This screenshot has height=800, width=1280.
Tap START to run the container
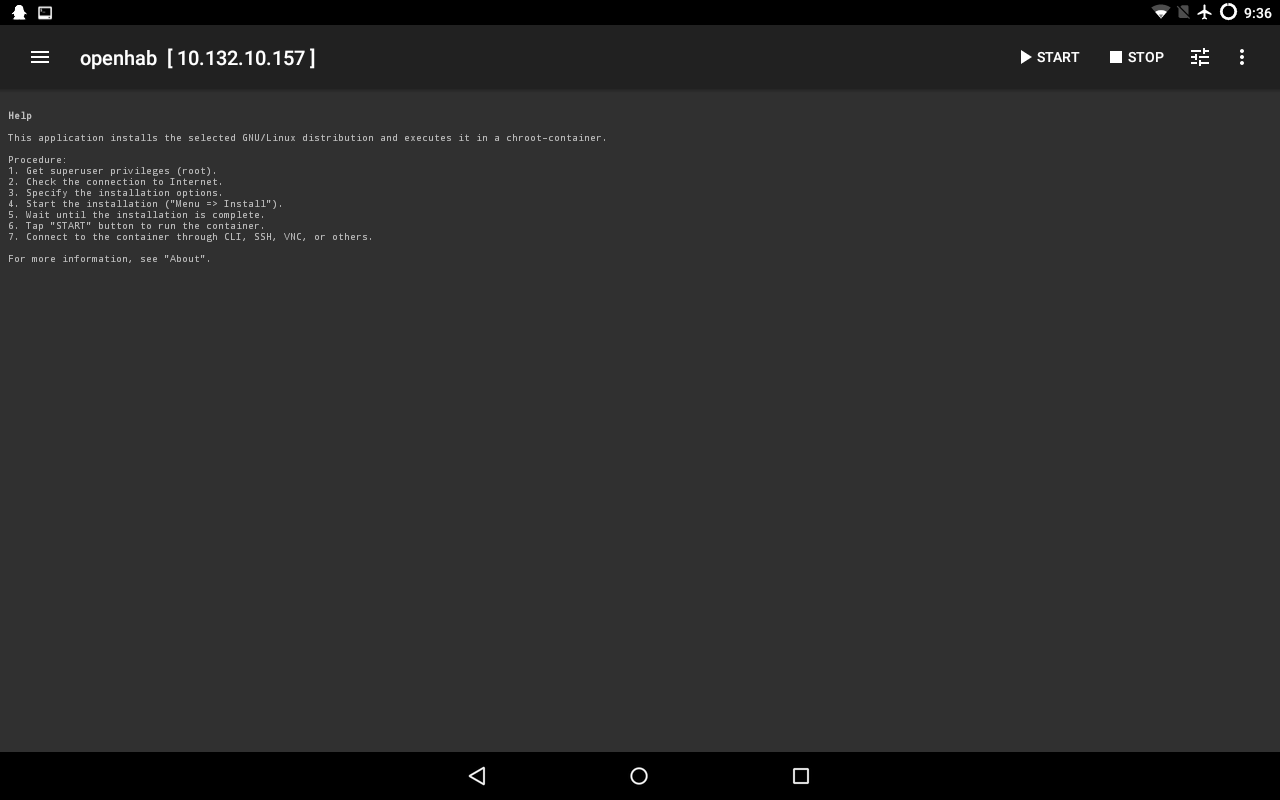tap(1049, 57)
